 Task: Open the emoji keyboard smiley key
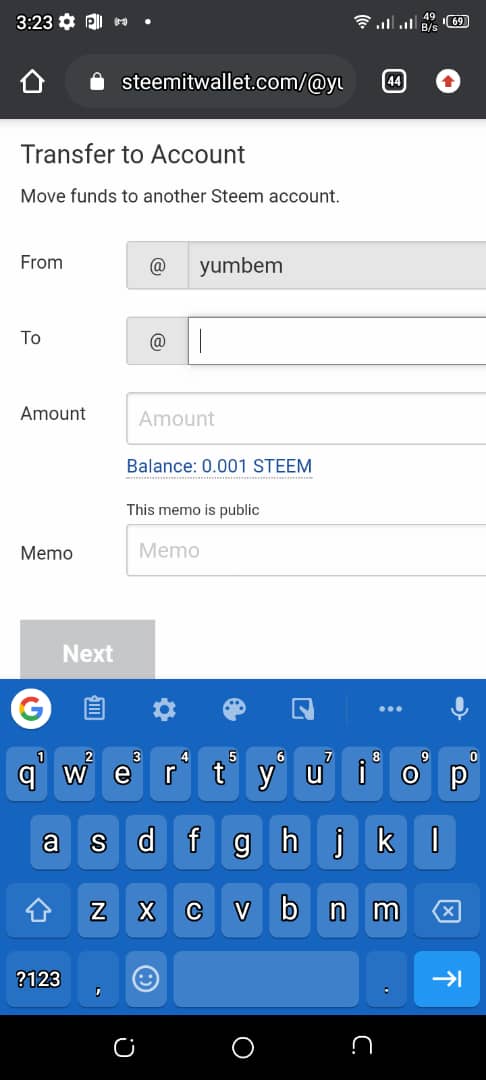[x=145, y=979]
